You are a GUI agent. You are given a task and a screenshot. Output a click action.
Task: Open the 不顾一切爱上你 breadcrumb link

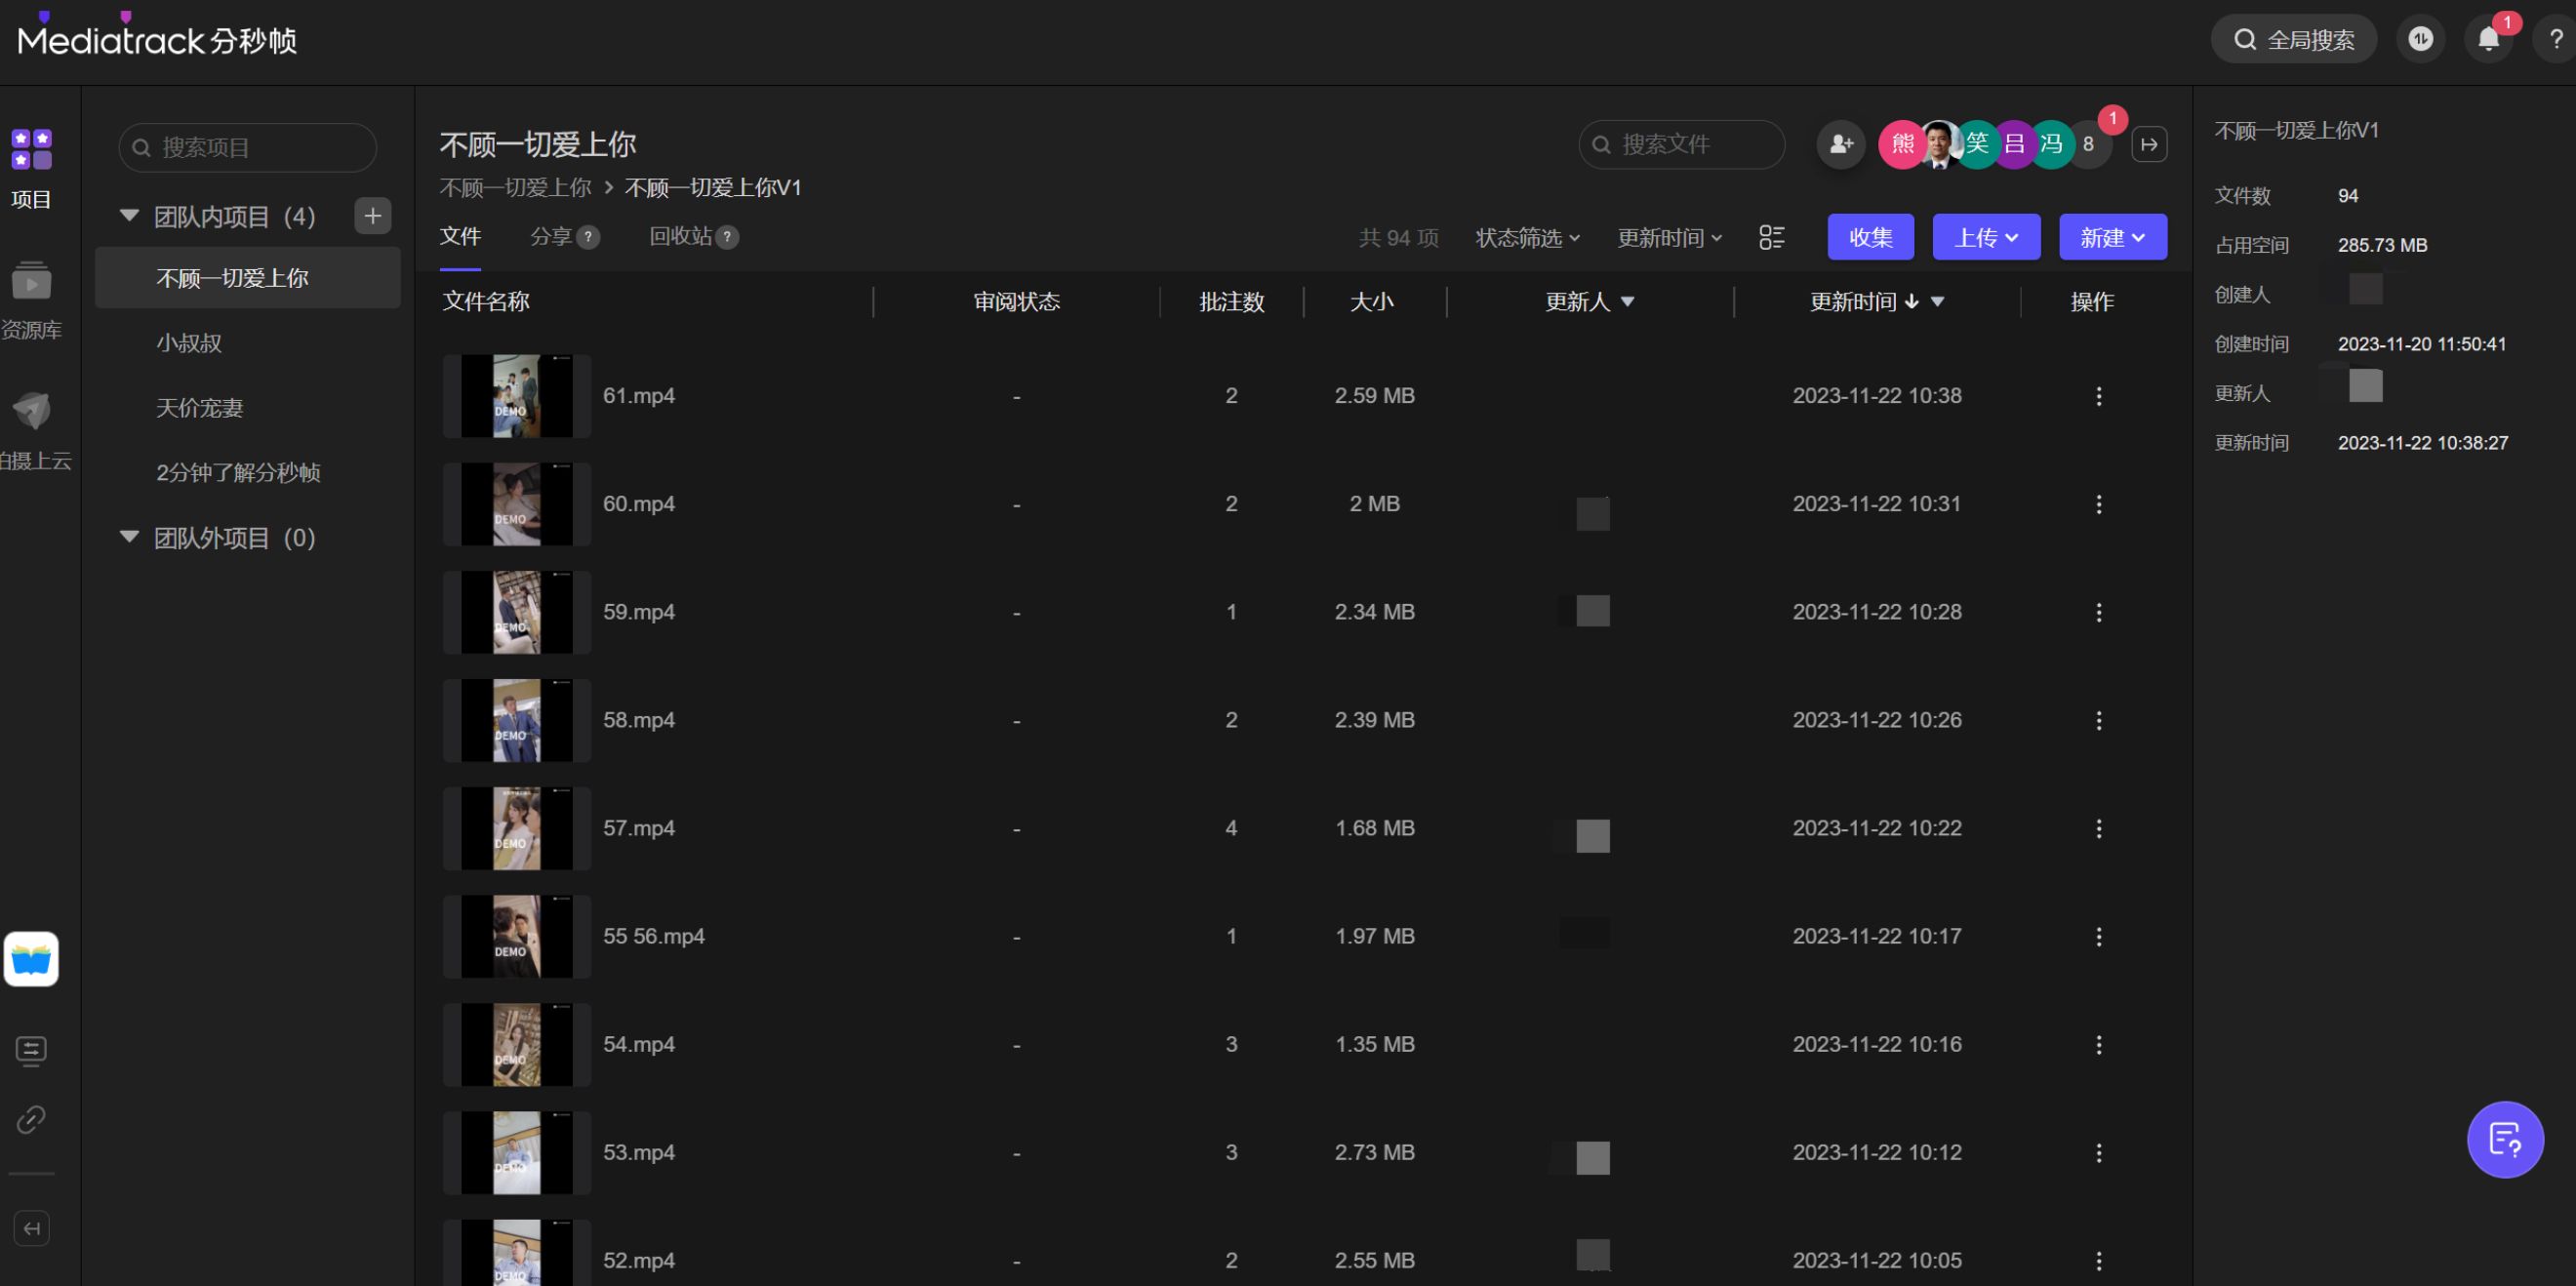pos(514,187)
